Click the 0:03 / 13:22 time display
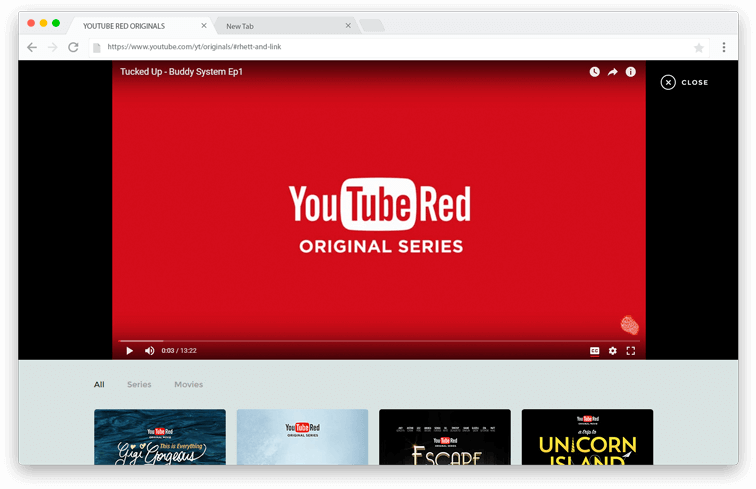The image size is (756, 489). pos(179,351)
